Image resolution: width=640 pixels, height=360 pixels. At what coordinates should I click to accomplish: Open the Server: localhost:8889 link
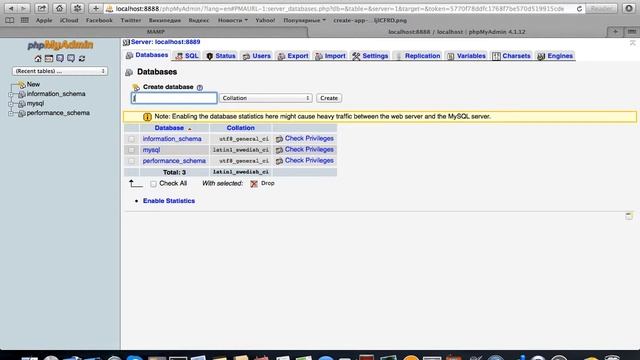[165, 42]
